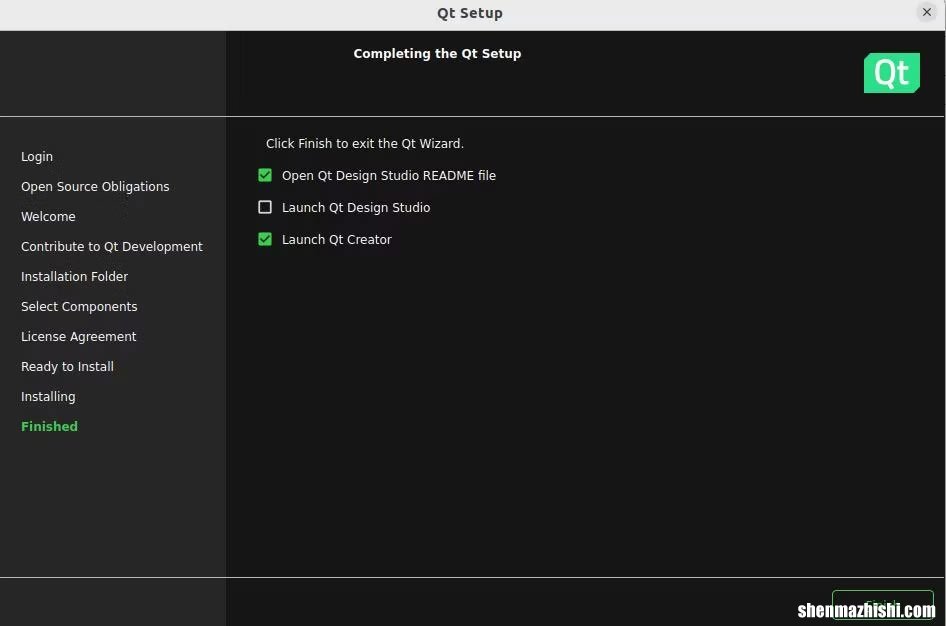Close the Qt Setup window
The image size is (946, 626).
[x=926, y=12]
